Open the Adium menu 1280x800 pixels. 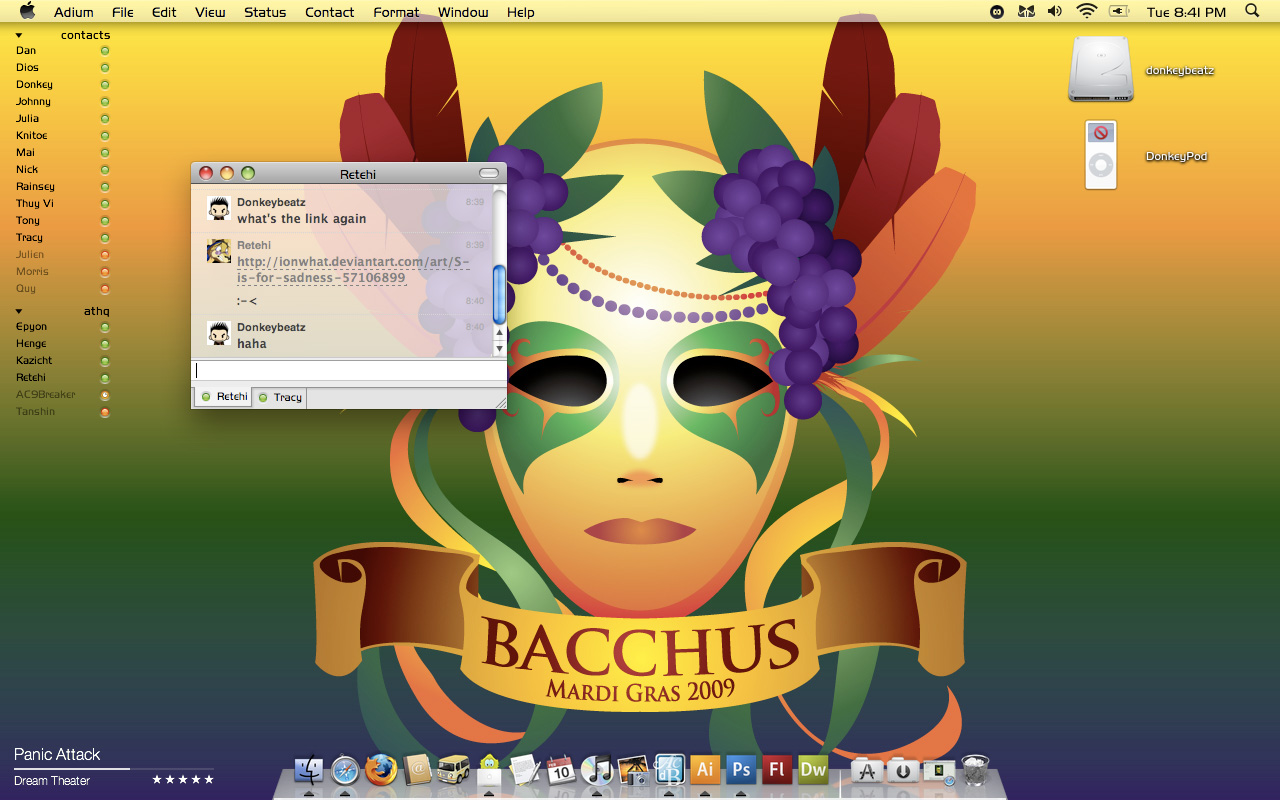[x=74, y=12]
